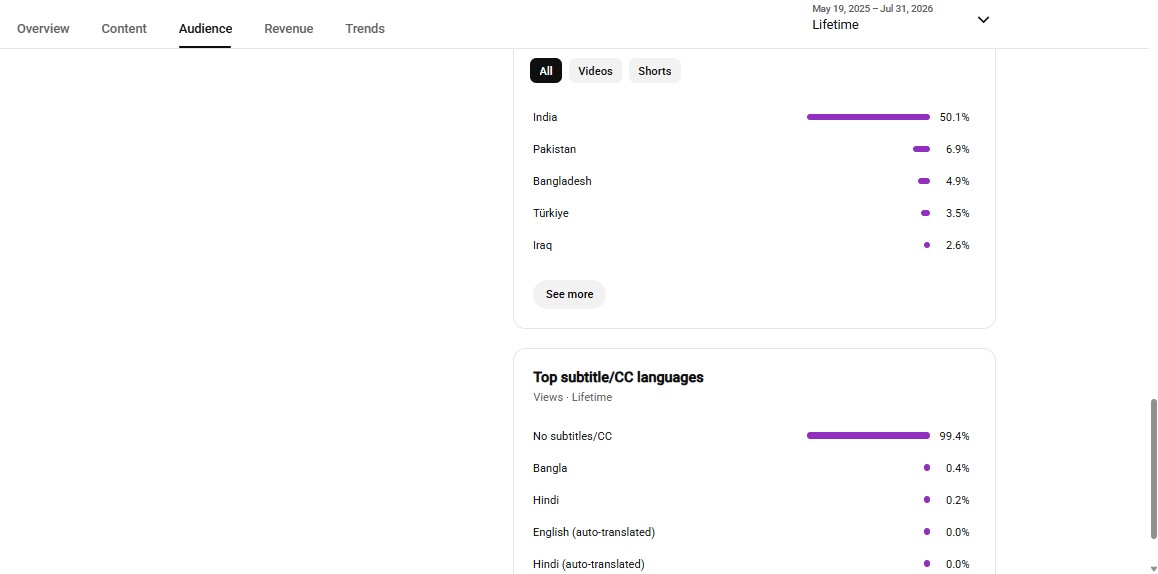Filter geography by Shorts chip
Viewport: 1158px width, 574px height.
pyautogui.click(x=654, y=71)
